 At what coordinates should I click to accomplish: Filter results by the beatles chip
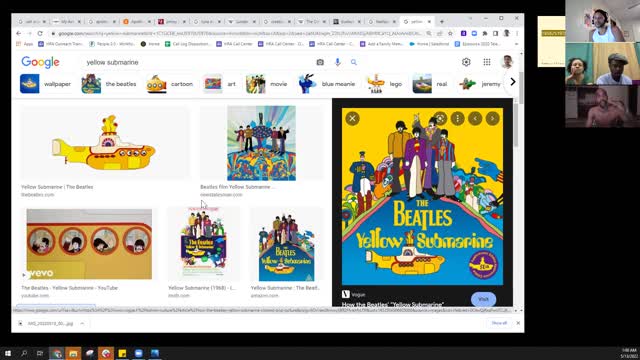coord(109,84)
